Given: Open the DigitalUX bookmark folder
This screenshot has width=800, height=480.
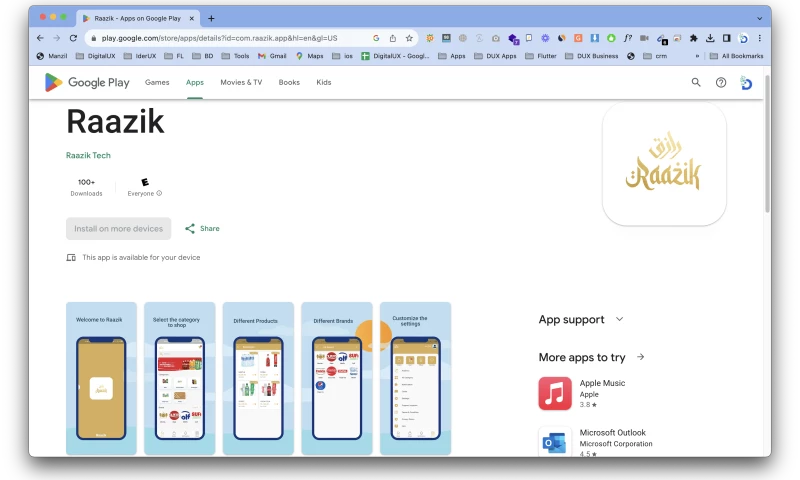Looking at the screenshot, I should click(95, 56).
